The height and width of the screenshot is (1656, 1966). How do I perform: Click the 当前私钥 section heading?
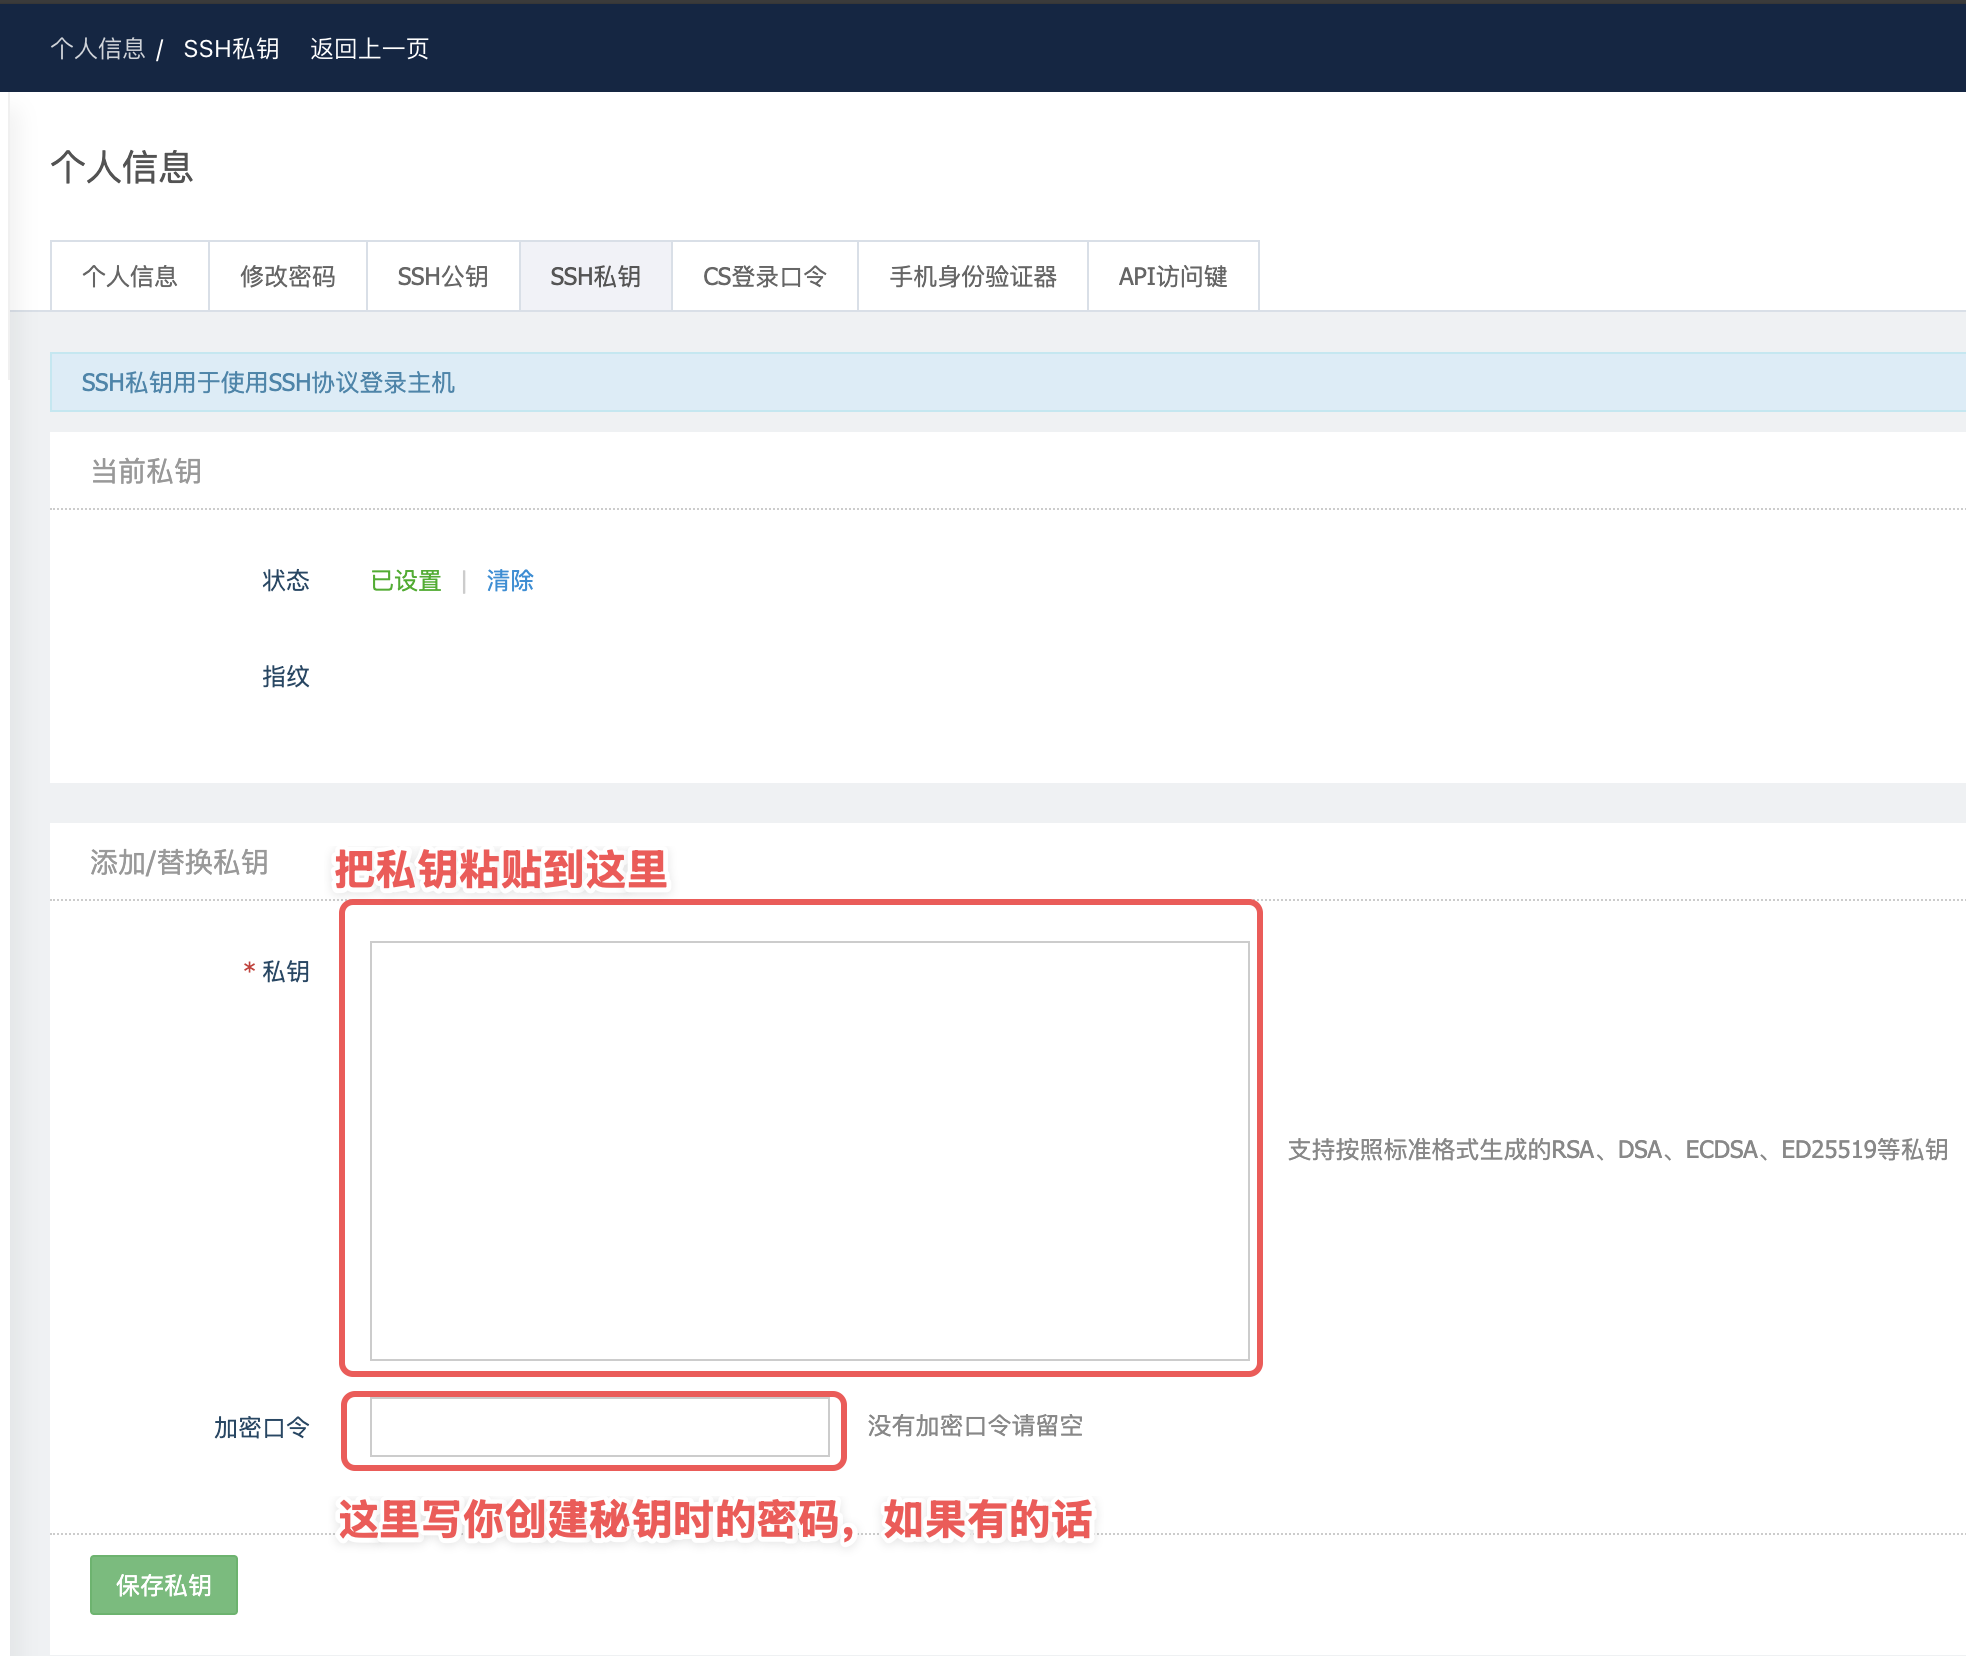pos(146,471)
